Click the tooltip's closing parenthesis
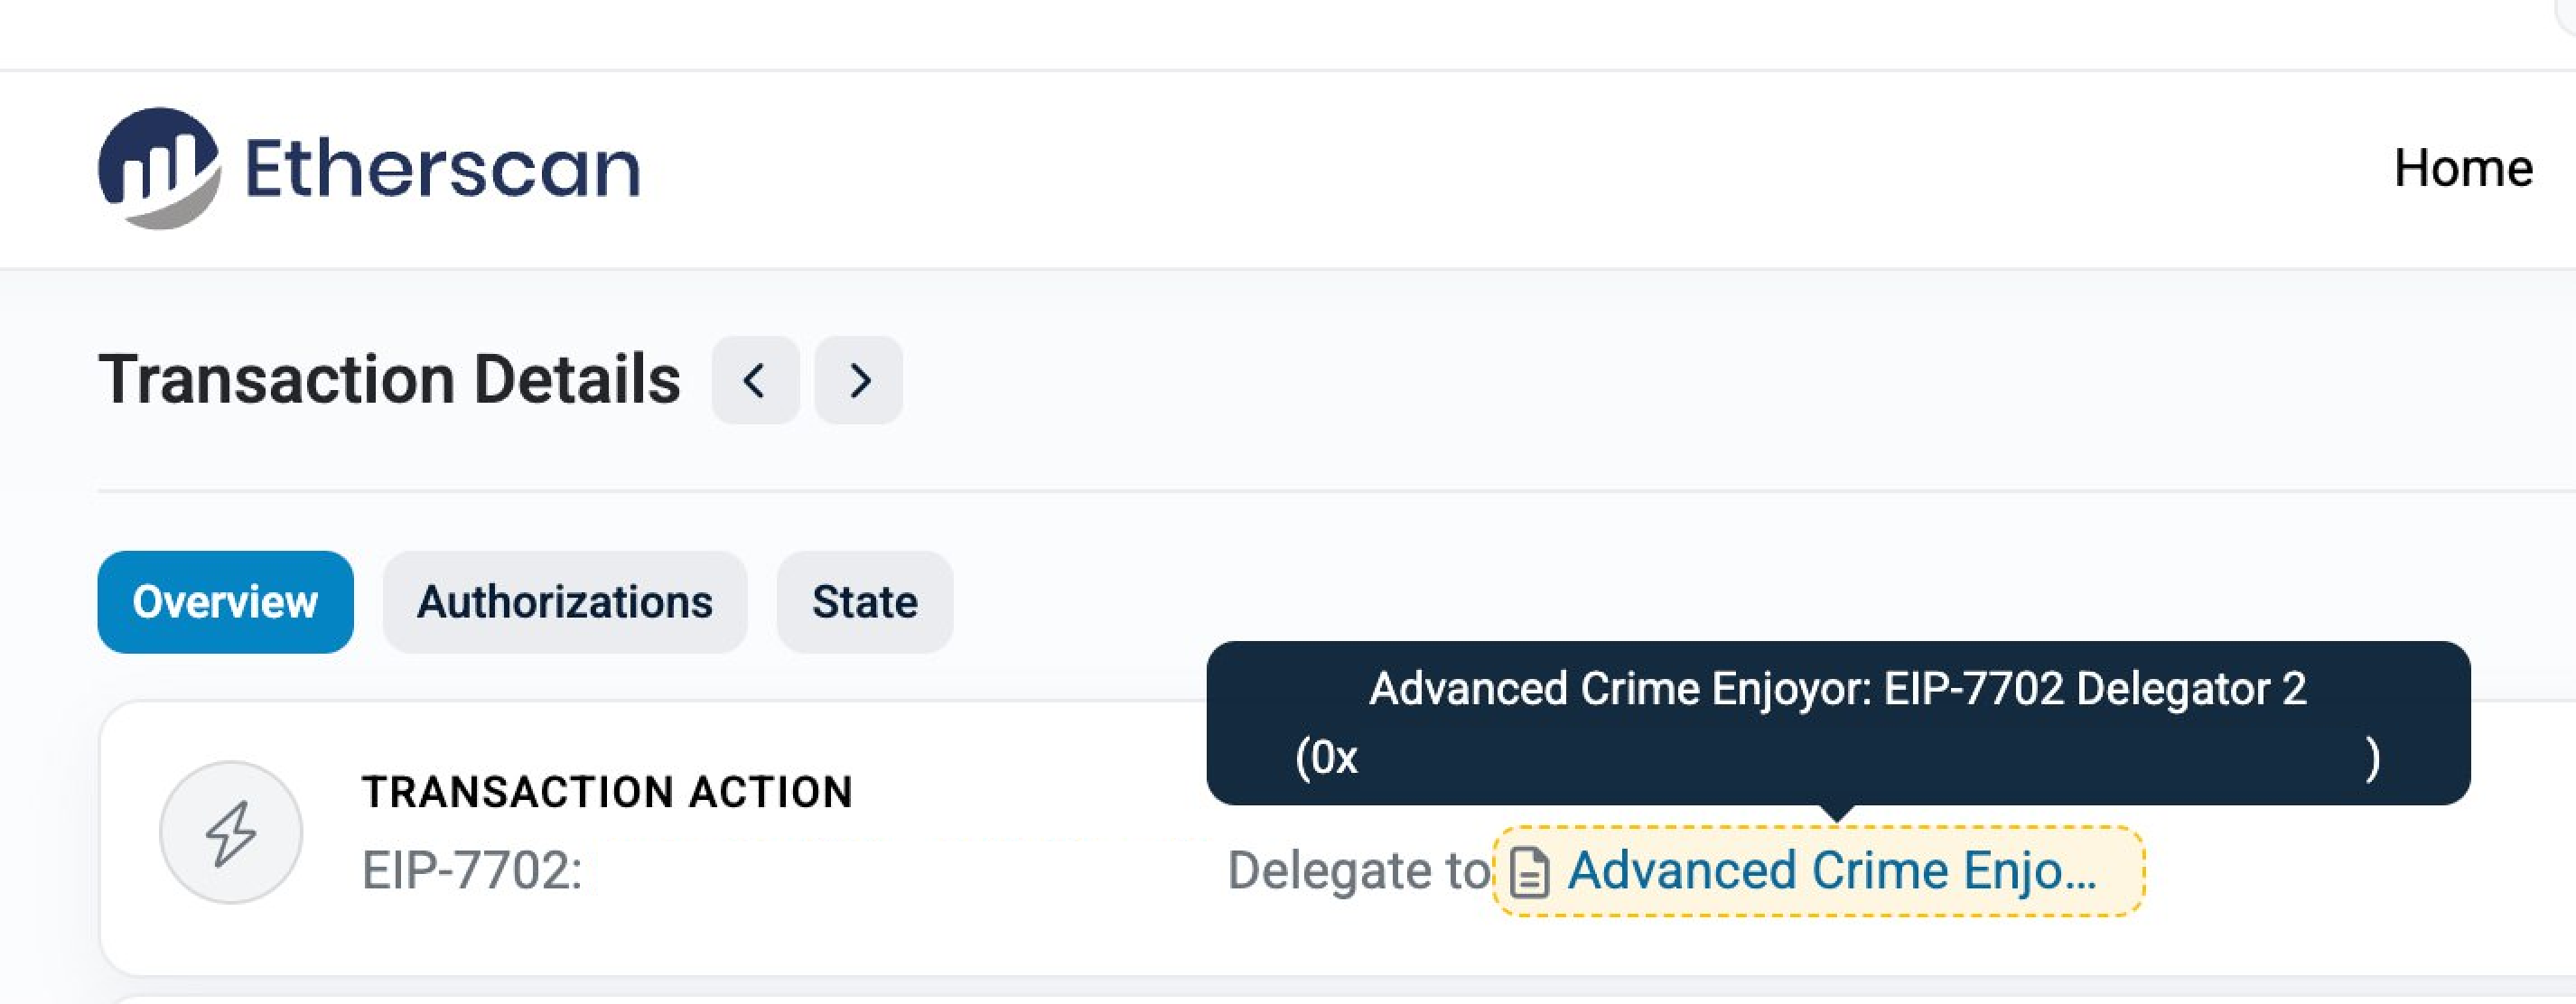 [2372, 758]
